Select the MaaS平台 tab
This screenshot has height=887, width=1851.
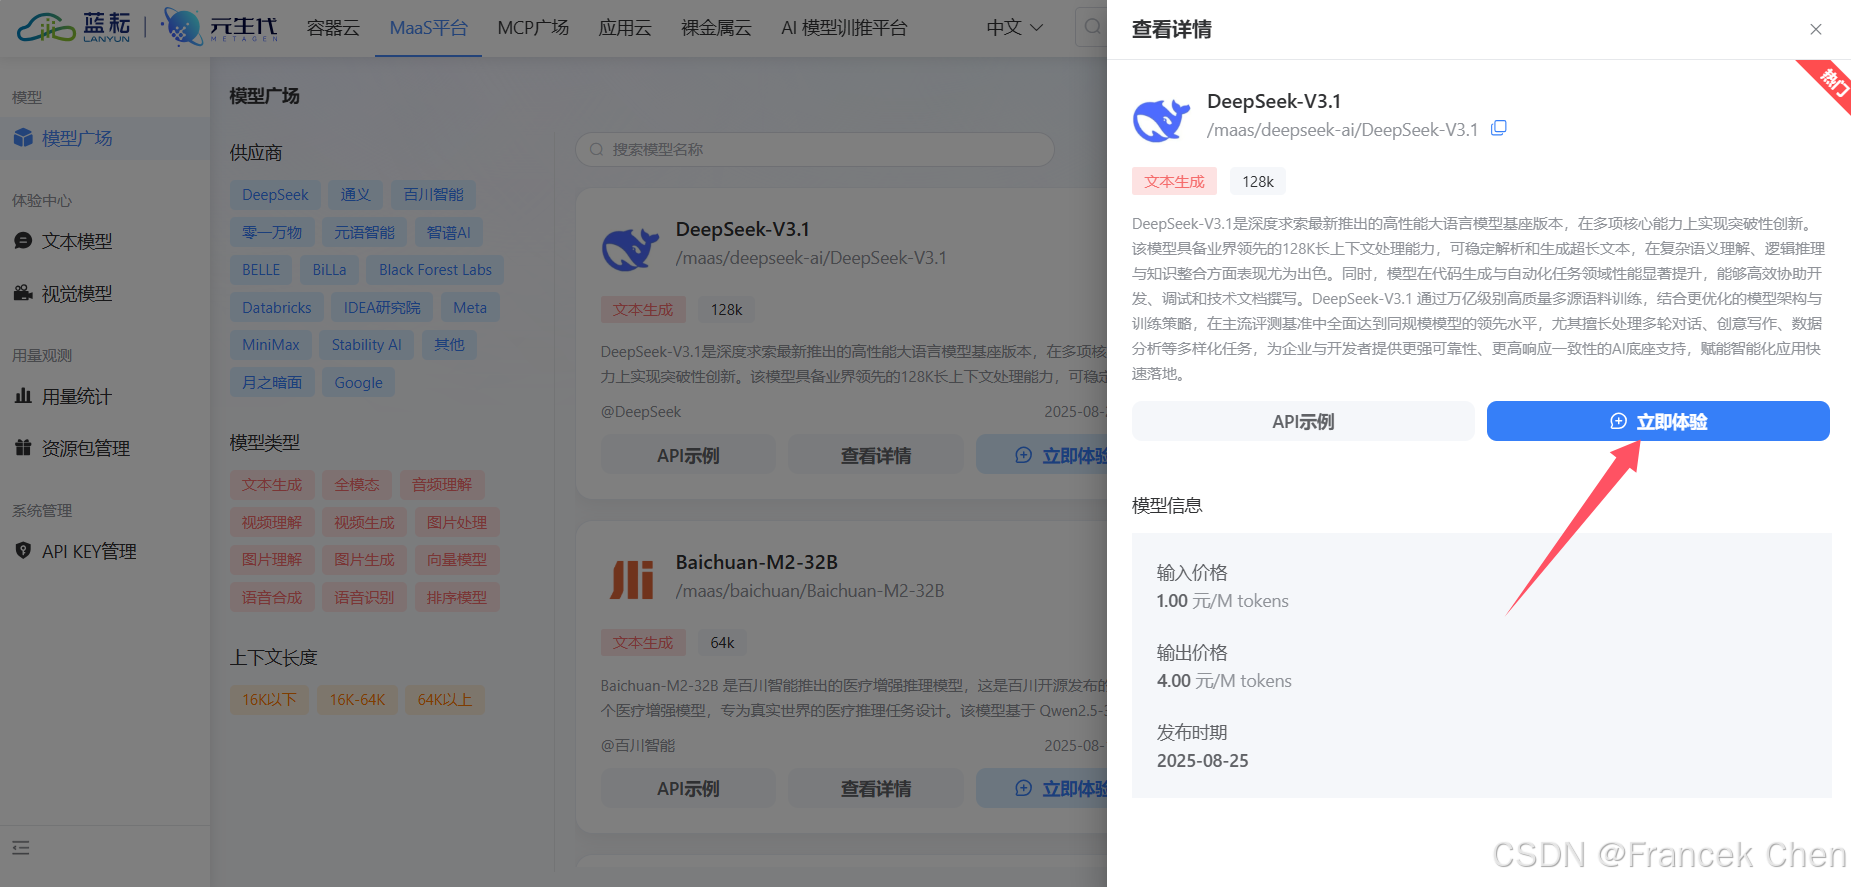point(429,28)
